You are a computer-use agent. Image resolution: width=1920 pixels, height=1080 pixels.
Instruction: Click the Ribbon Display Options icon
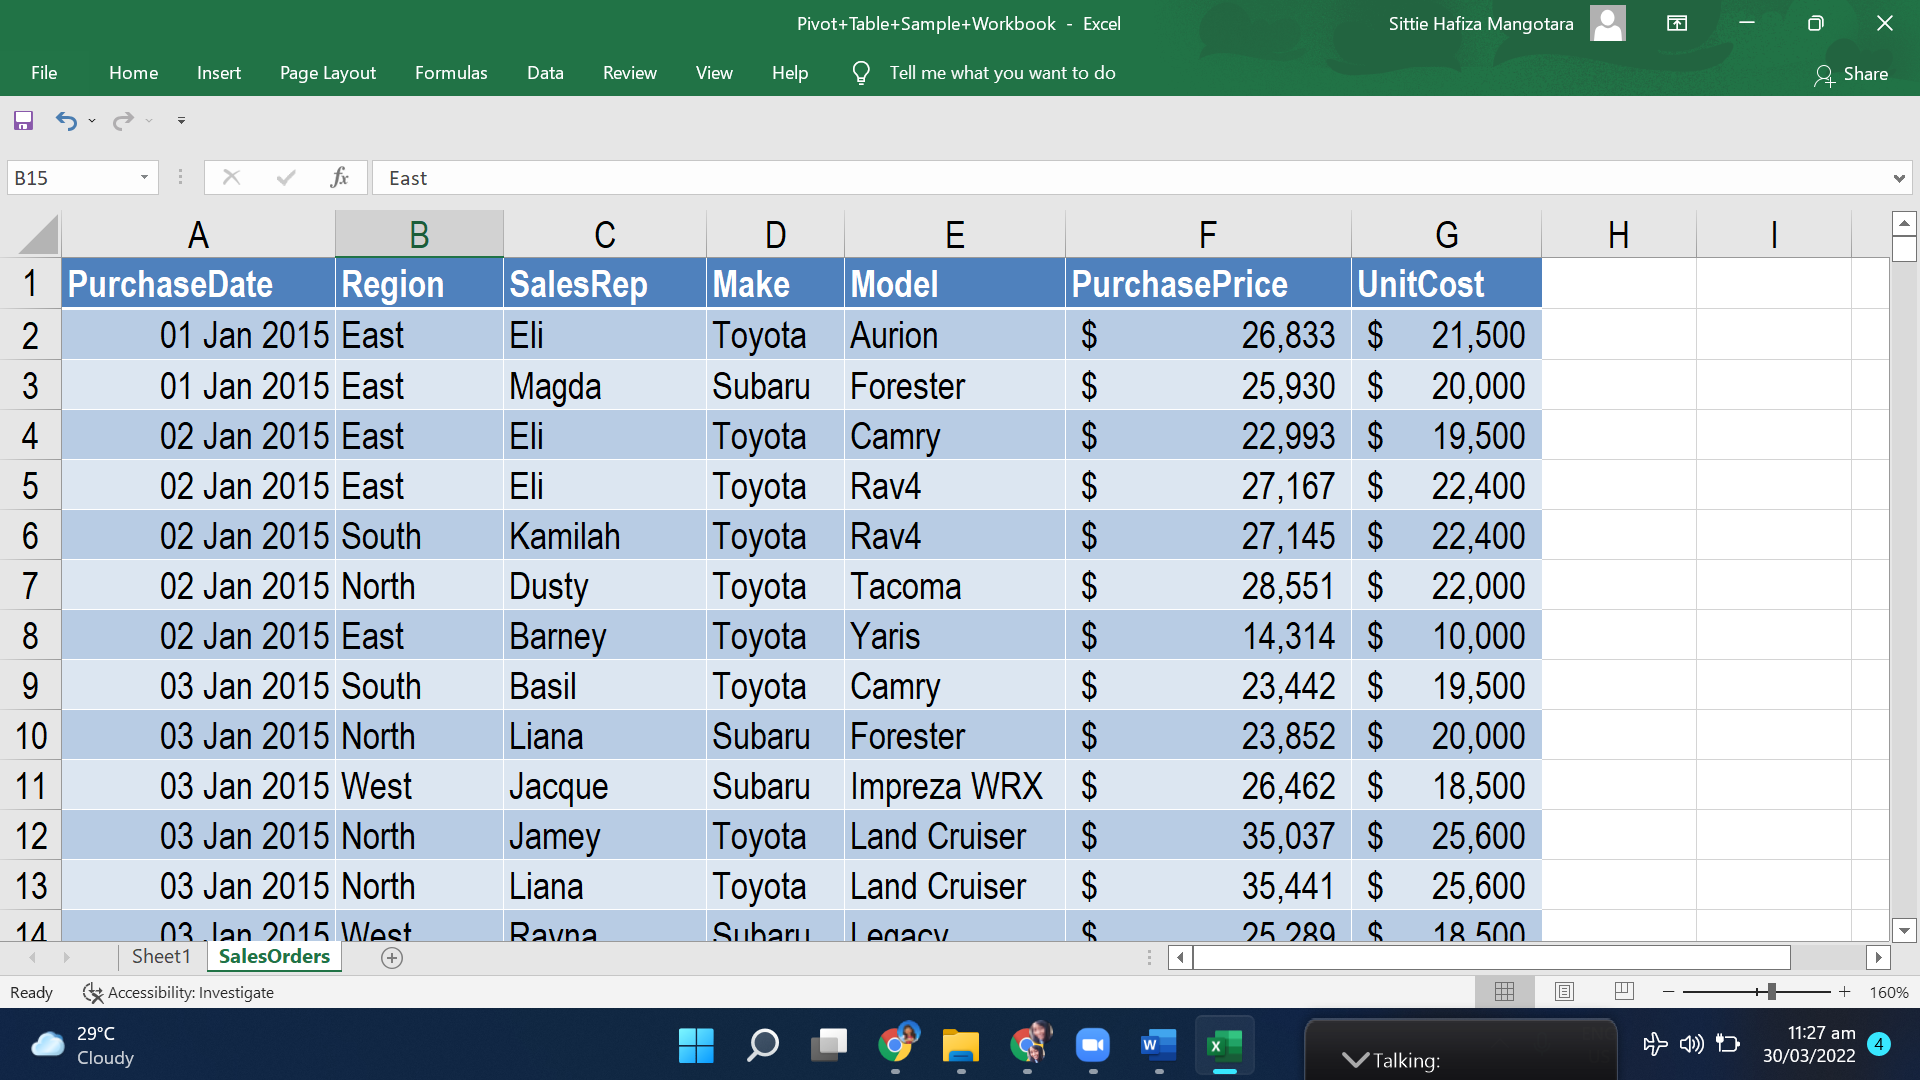pos(1677,24)
